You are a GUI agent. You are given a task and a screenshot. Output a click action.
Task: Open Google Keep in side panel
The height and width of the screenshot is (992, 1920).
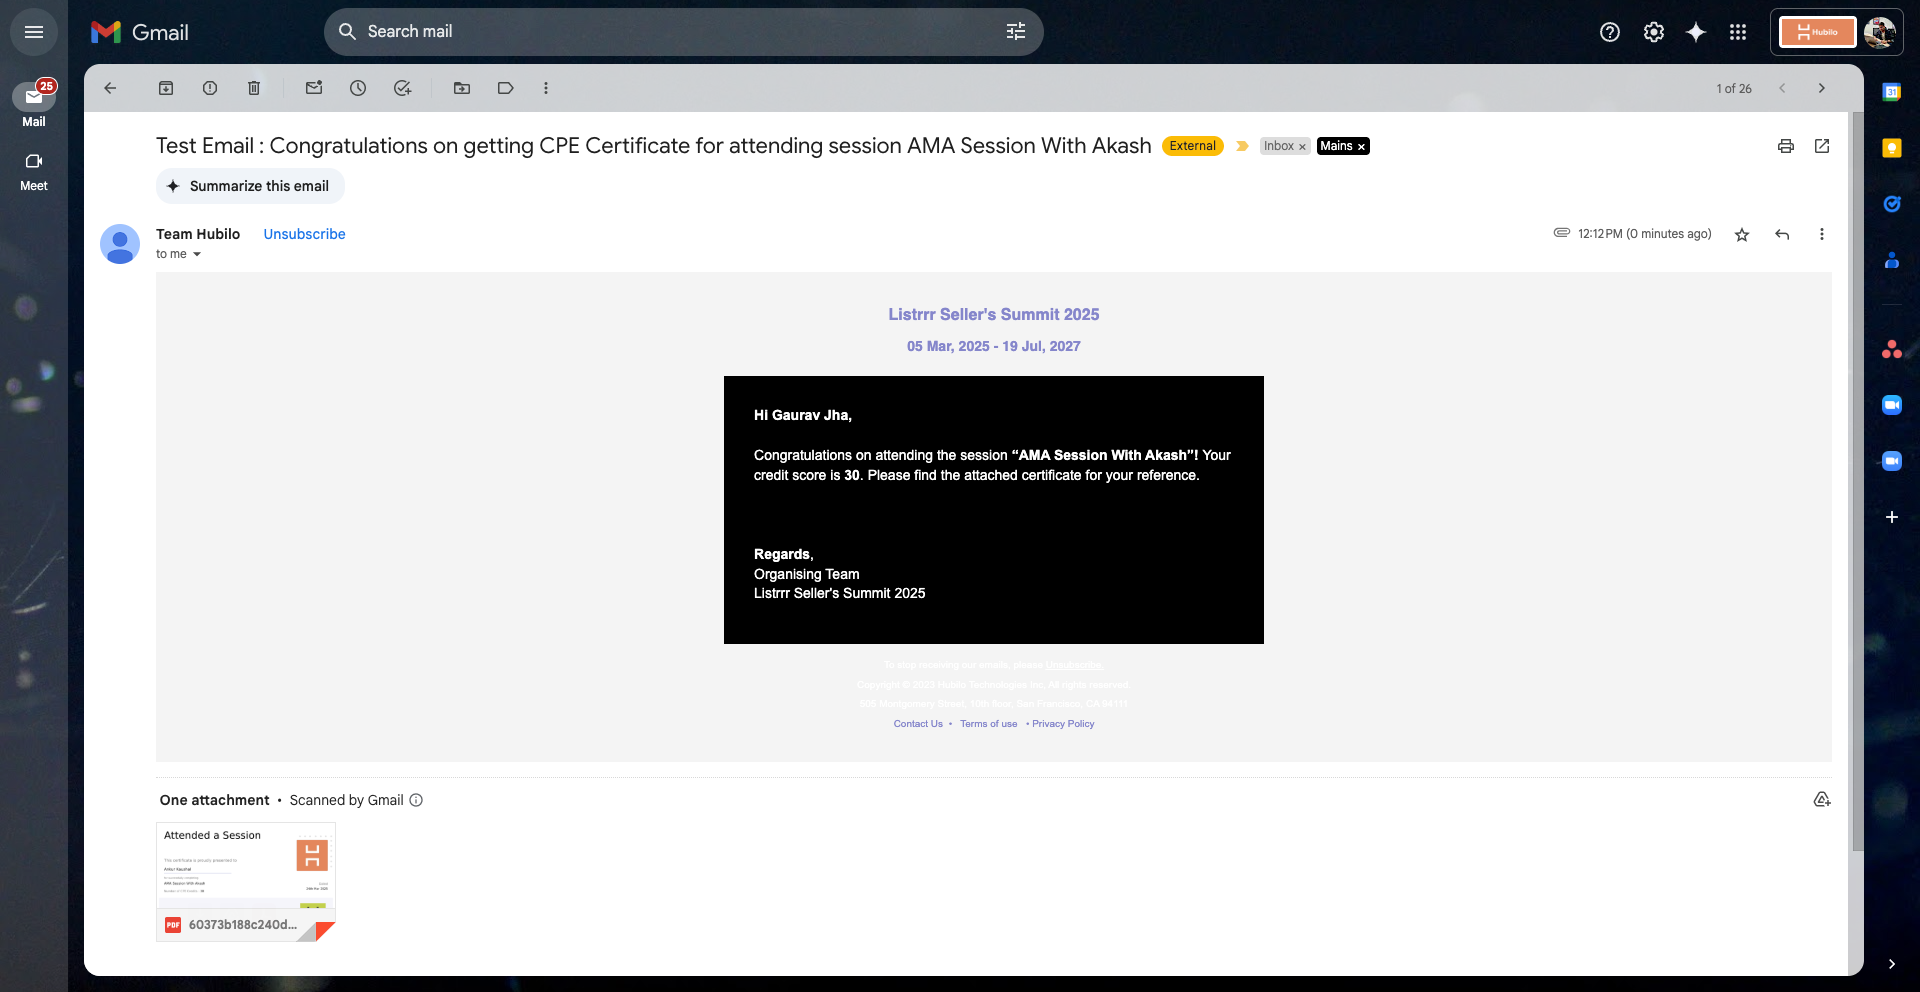point(1892,148)
